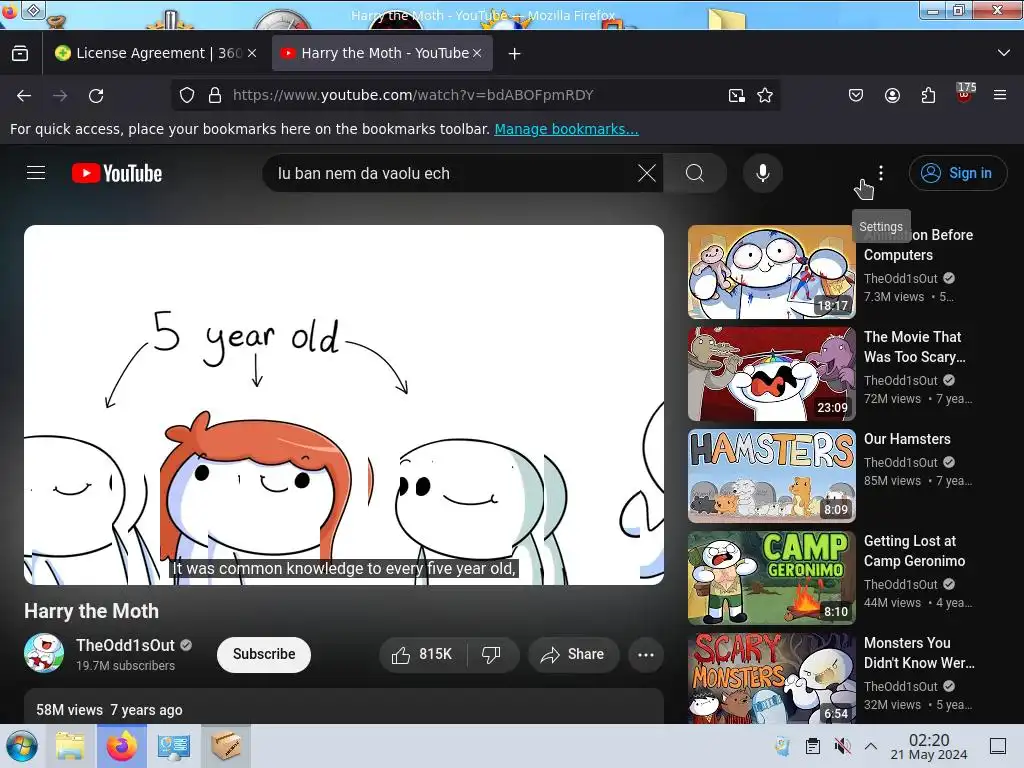Open taskbar clock showing 02:20
The image size is (1024, 768).
tap(929, 746)
